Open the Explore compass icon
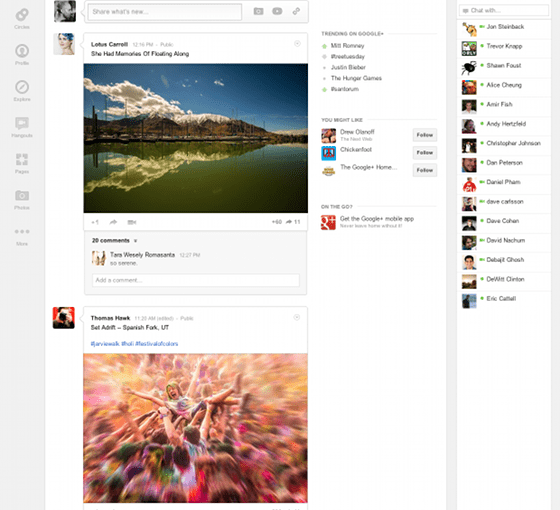The width and height of the screenshot is (560, 510). pos(22,87)
